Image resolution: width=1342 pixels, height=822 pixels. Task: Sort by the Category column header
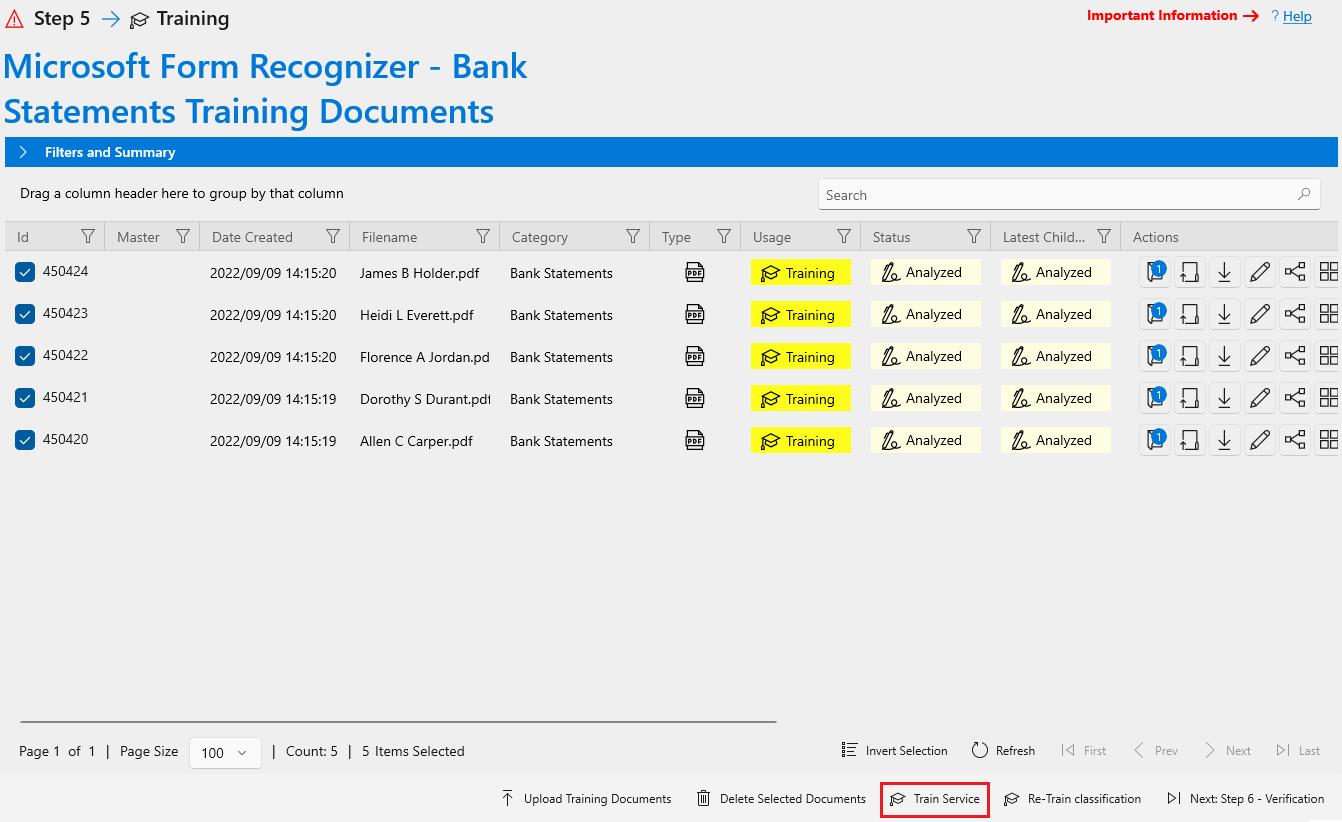click(539, 237)
